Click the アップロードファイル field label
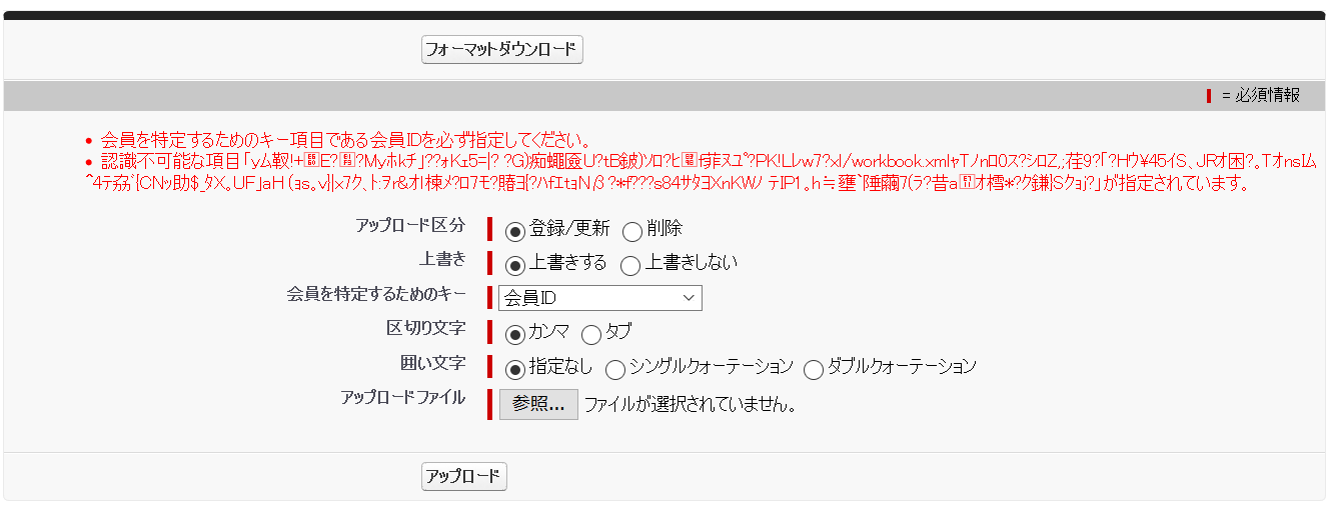Image resolution: width=1334 pixels, height=508 pixels. [403, 397]
